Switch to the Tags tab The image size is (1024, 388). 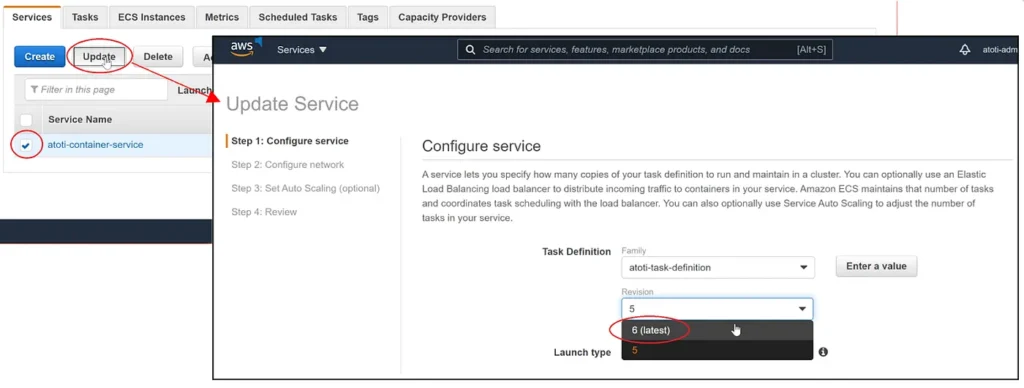(x=368, y=18)
